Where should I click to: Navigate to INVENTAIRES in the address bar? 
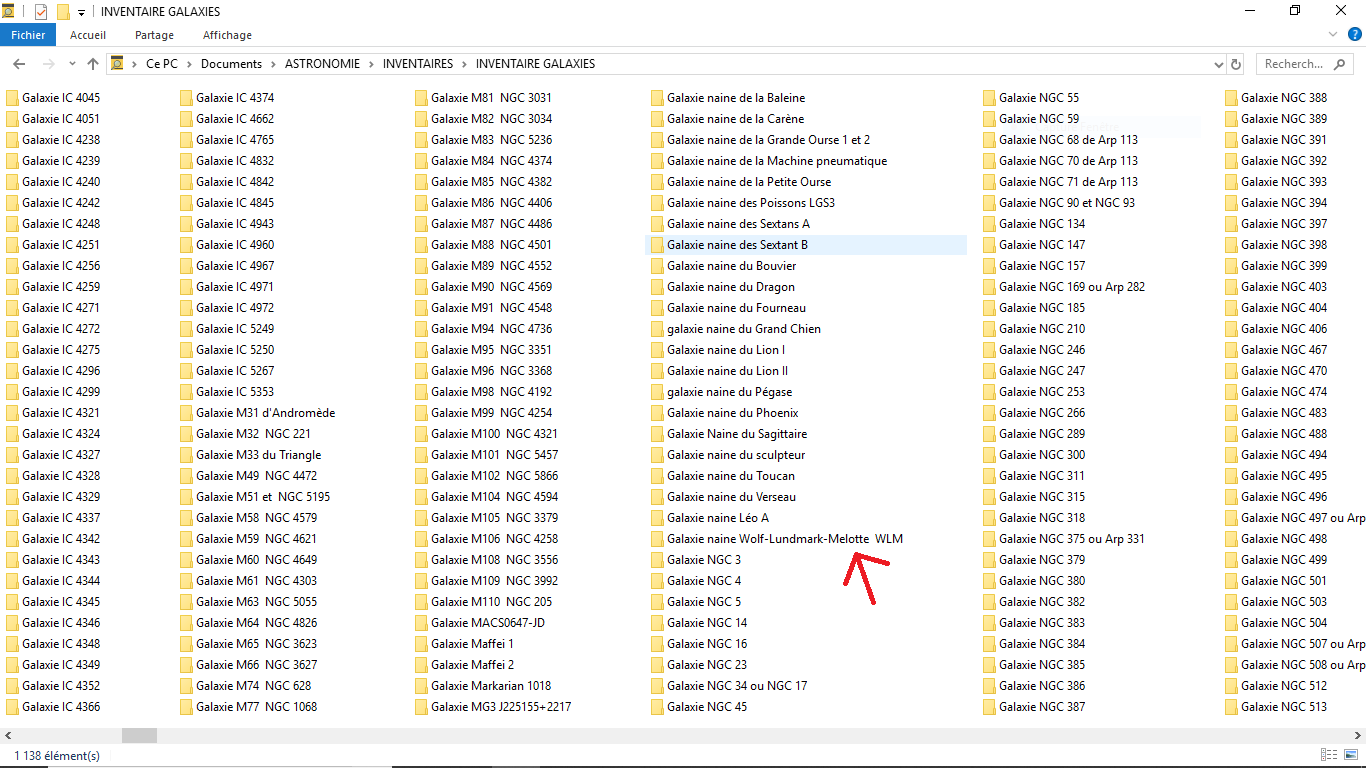(x=417, y=64)
